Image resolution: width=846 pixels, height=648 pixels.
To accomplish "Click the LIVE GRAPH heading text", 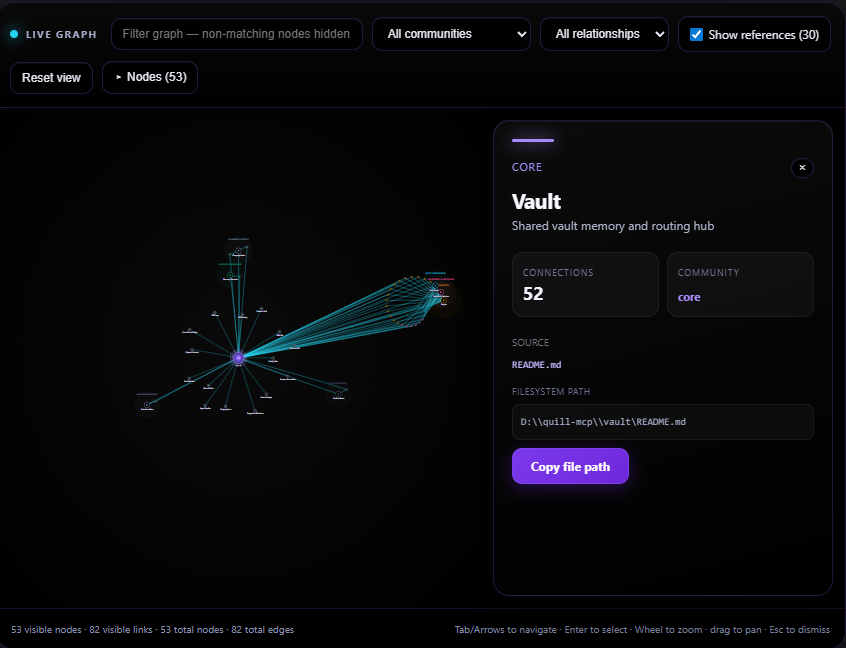I will coord(61,35).
